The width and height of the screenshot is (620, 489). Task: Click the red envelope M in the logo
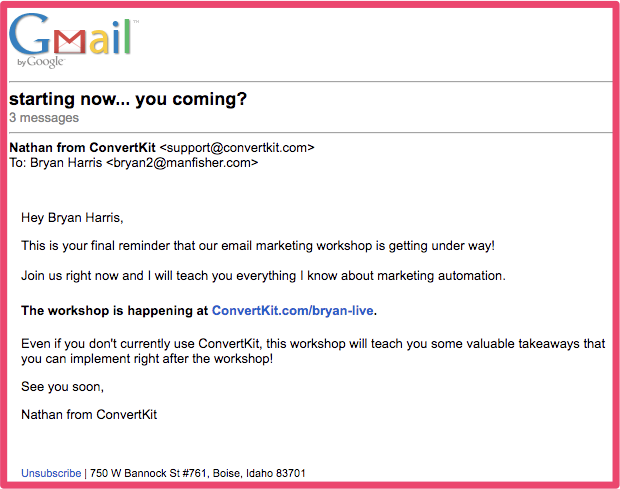click(x=70, y=42)
